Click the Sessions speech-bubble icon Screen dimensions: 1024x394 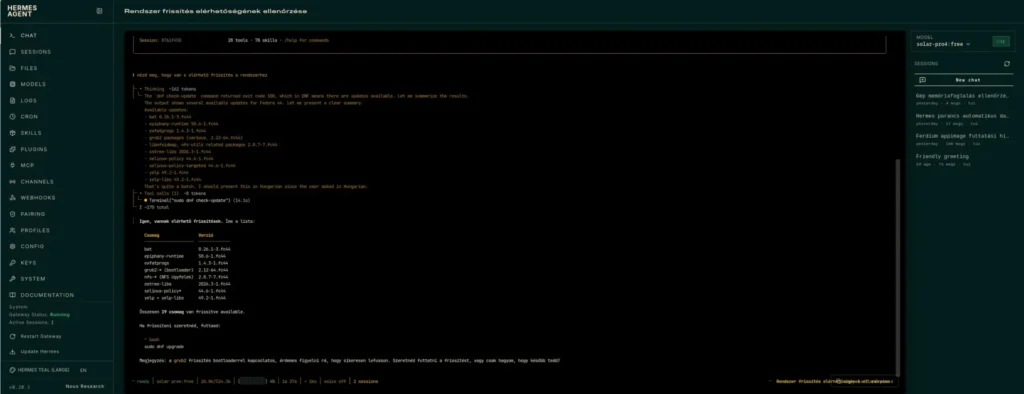(12, 52)
